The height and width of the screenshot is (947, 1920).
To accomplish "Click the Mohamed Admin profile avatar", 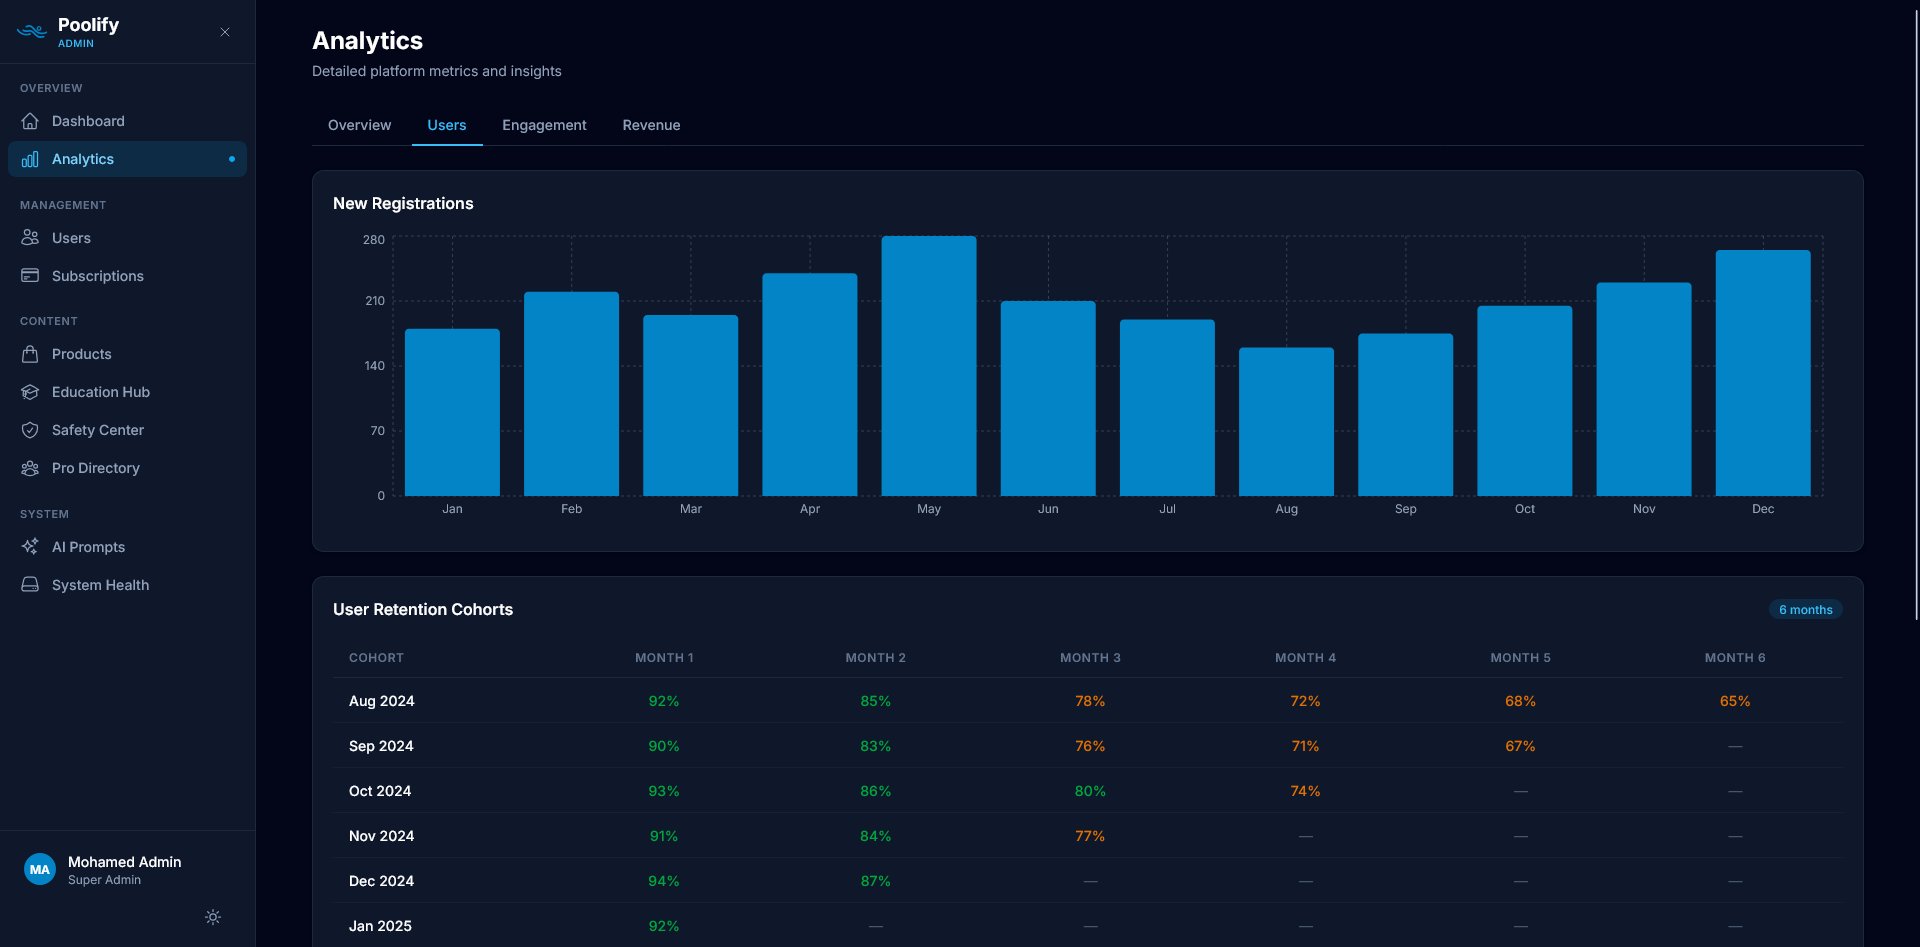I will click(x=40, y=868).
